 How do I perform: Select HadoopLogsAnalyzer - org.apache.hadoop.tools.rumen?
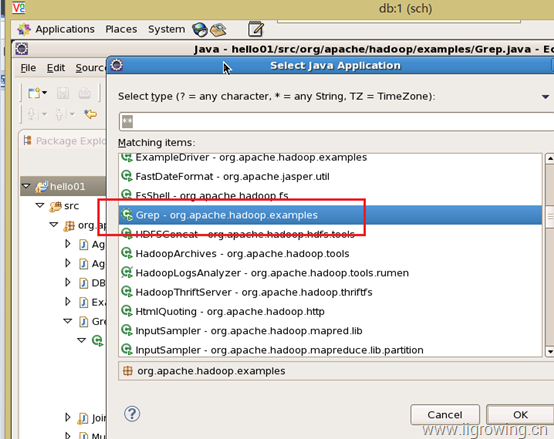pos(330,273)
